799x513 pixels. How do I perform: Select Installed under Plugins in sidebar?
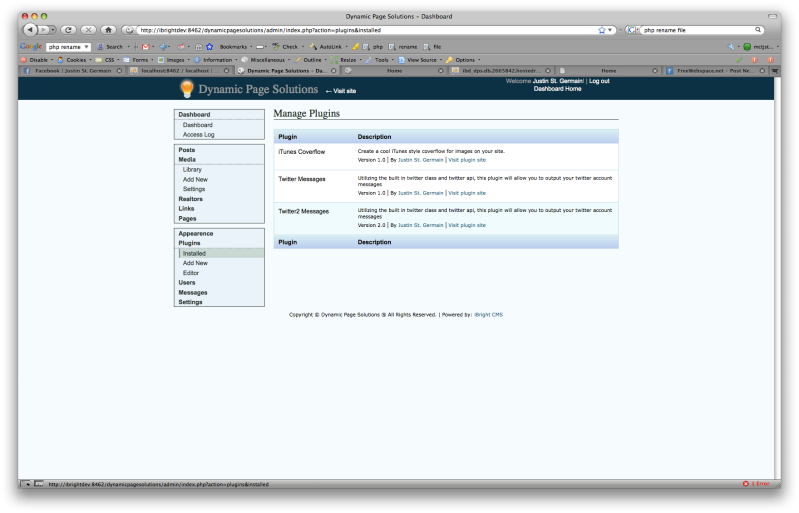[221, 253]
